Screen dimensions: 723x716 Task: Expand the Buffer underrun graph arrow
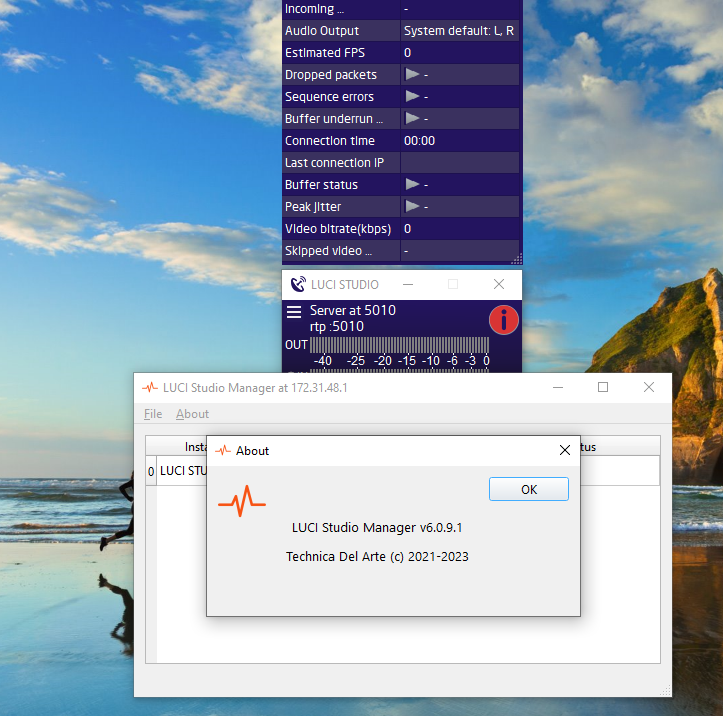[412, 118]
